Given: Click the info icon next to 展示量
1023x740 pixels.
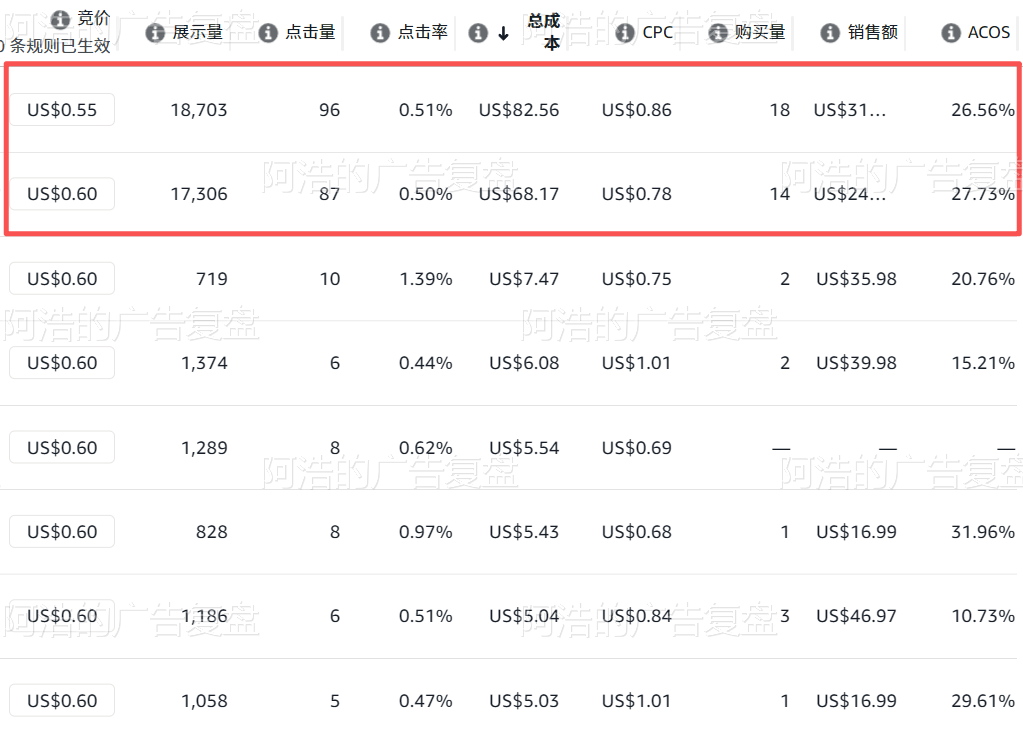Looking at the screenshot, I should point(155,33).
